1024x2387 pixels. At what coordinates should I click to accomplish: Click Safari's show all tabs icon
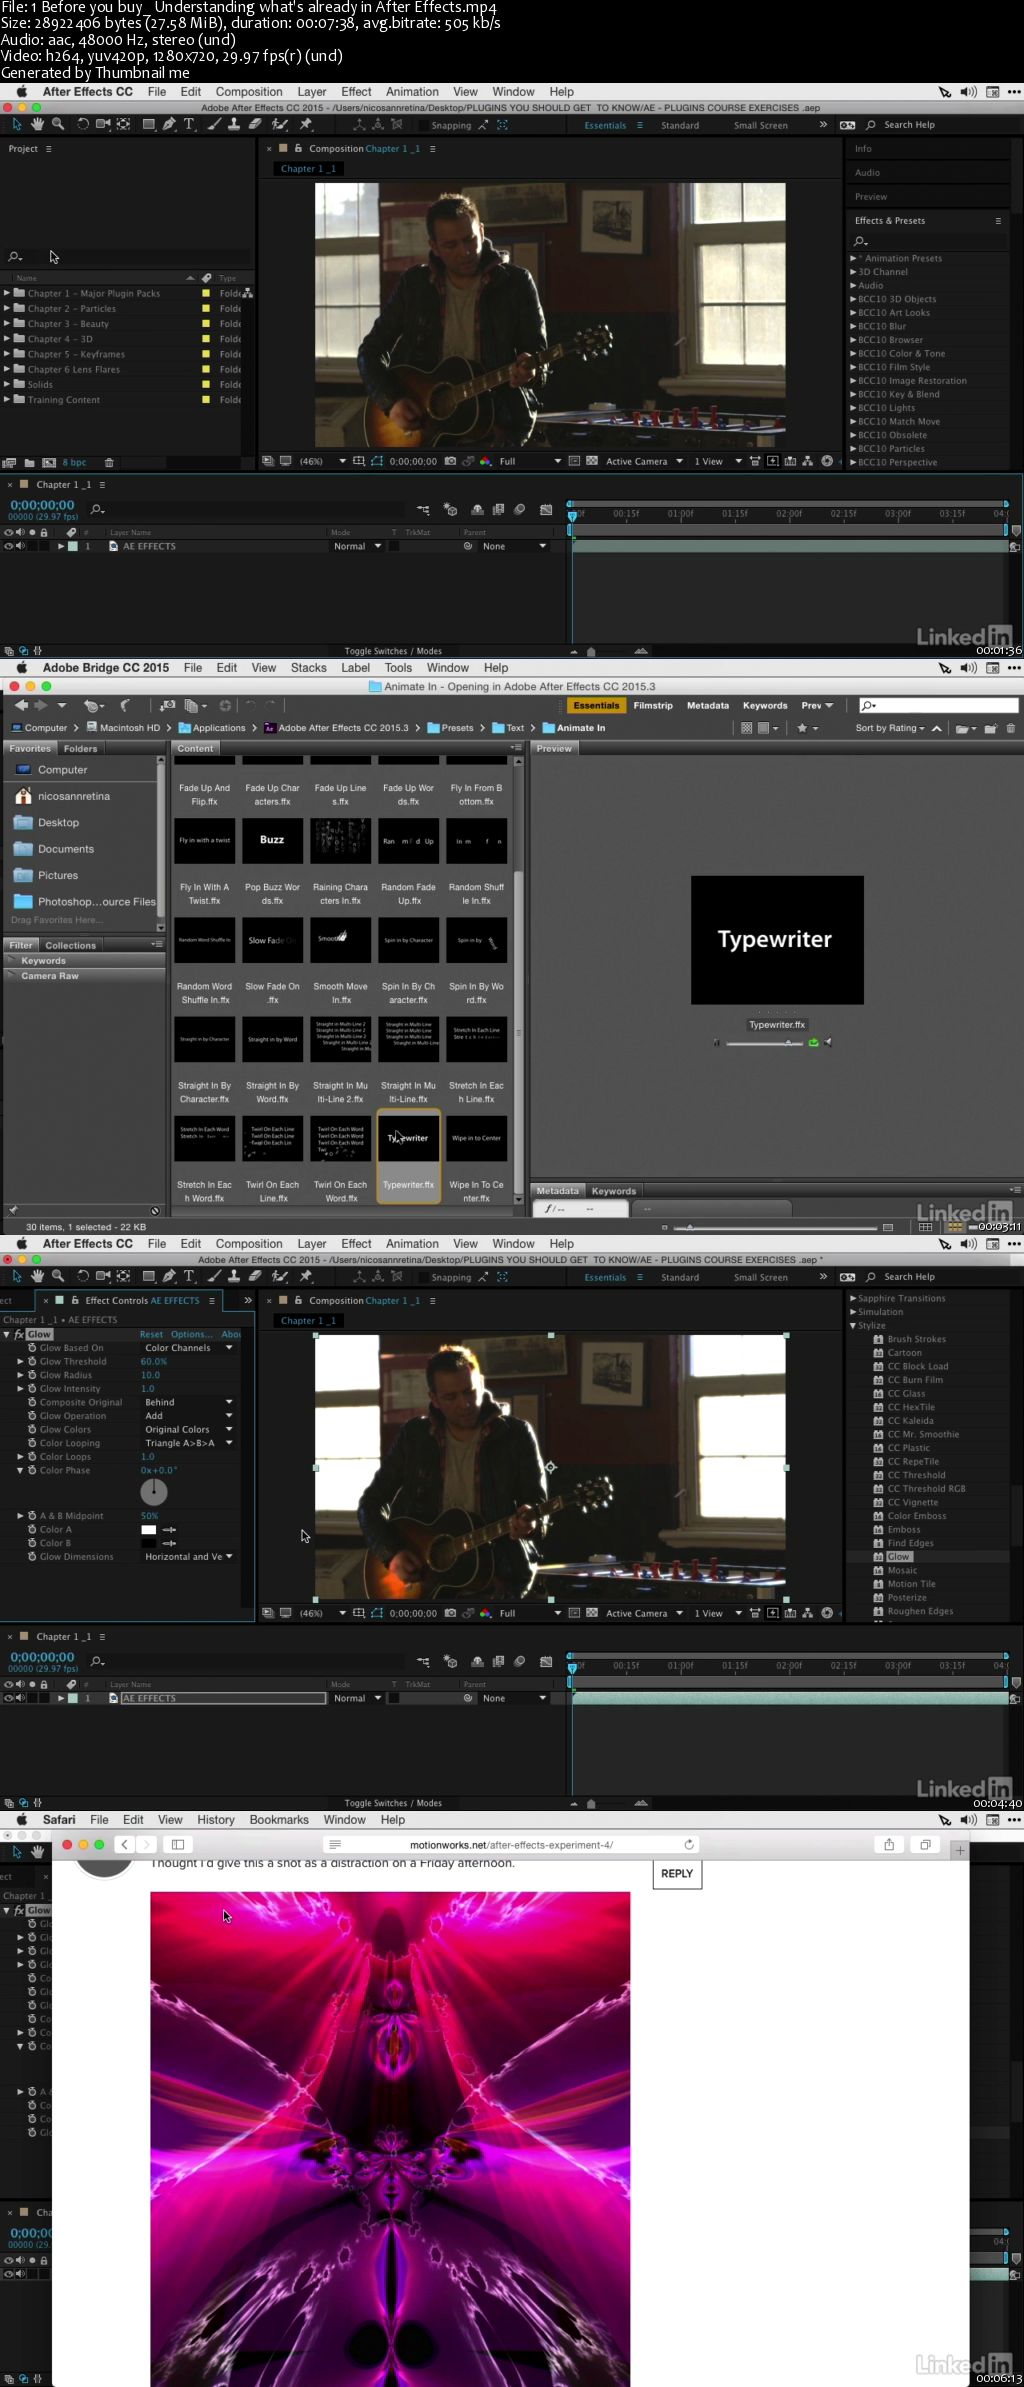pyautogui.click(x=925, y=1844)
